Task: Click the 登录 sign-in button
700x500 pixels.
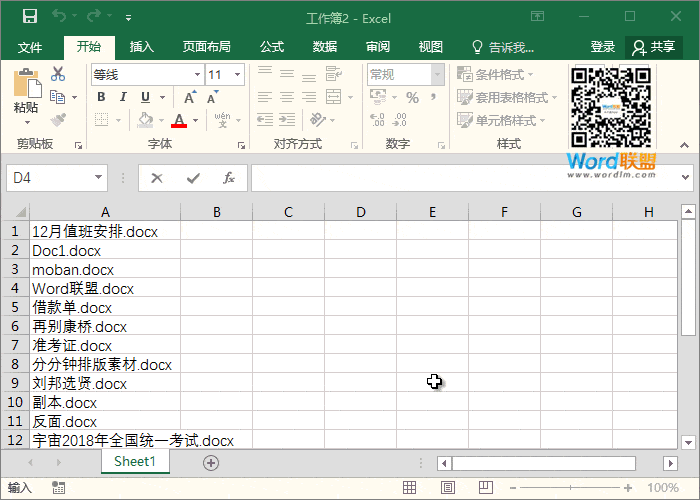Action: 602,46
